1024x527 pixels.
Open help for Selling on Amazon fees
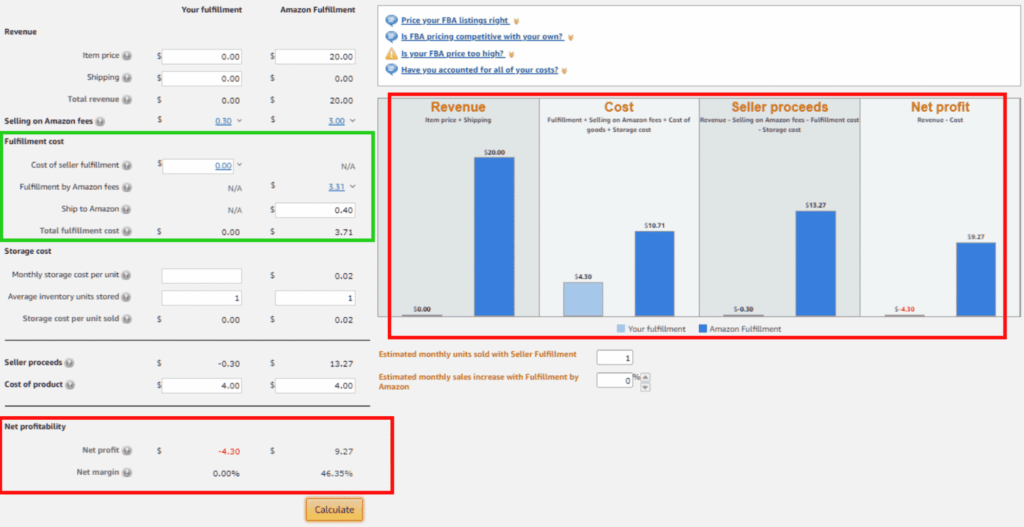(100, 121)
